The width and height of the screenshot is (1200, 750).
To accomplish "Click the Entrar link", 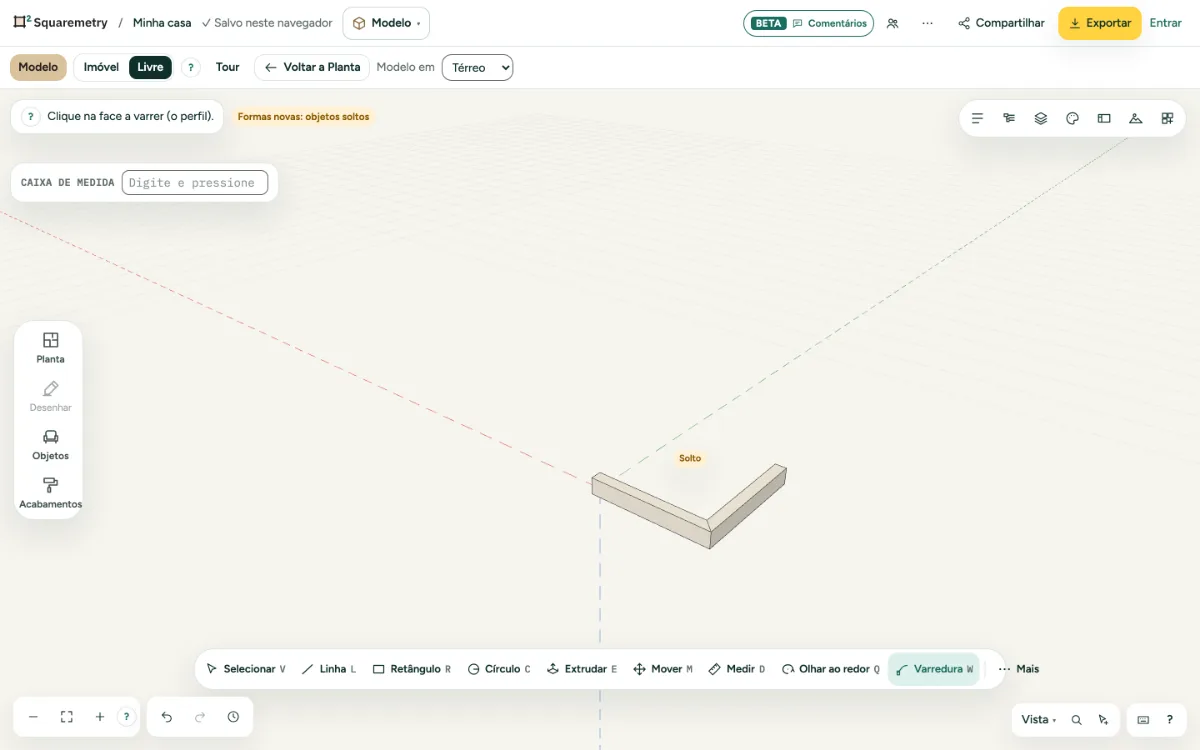I will 1166,23.
